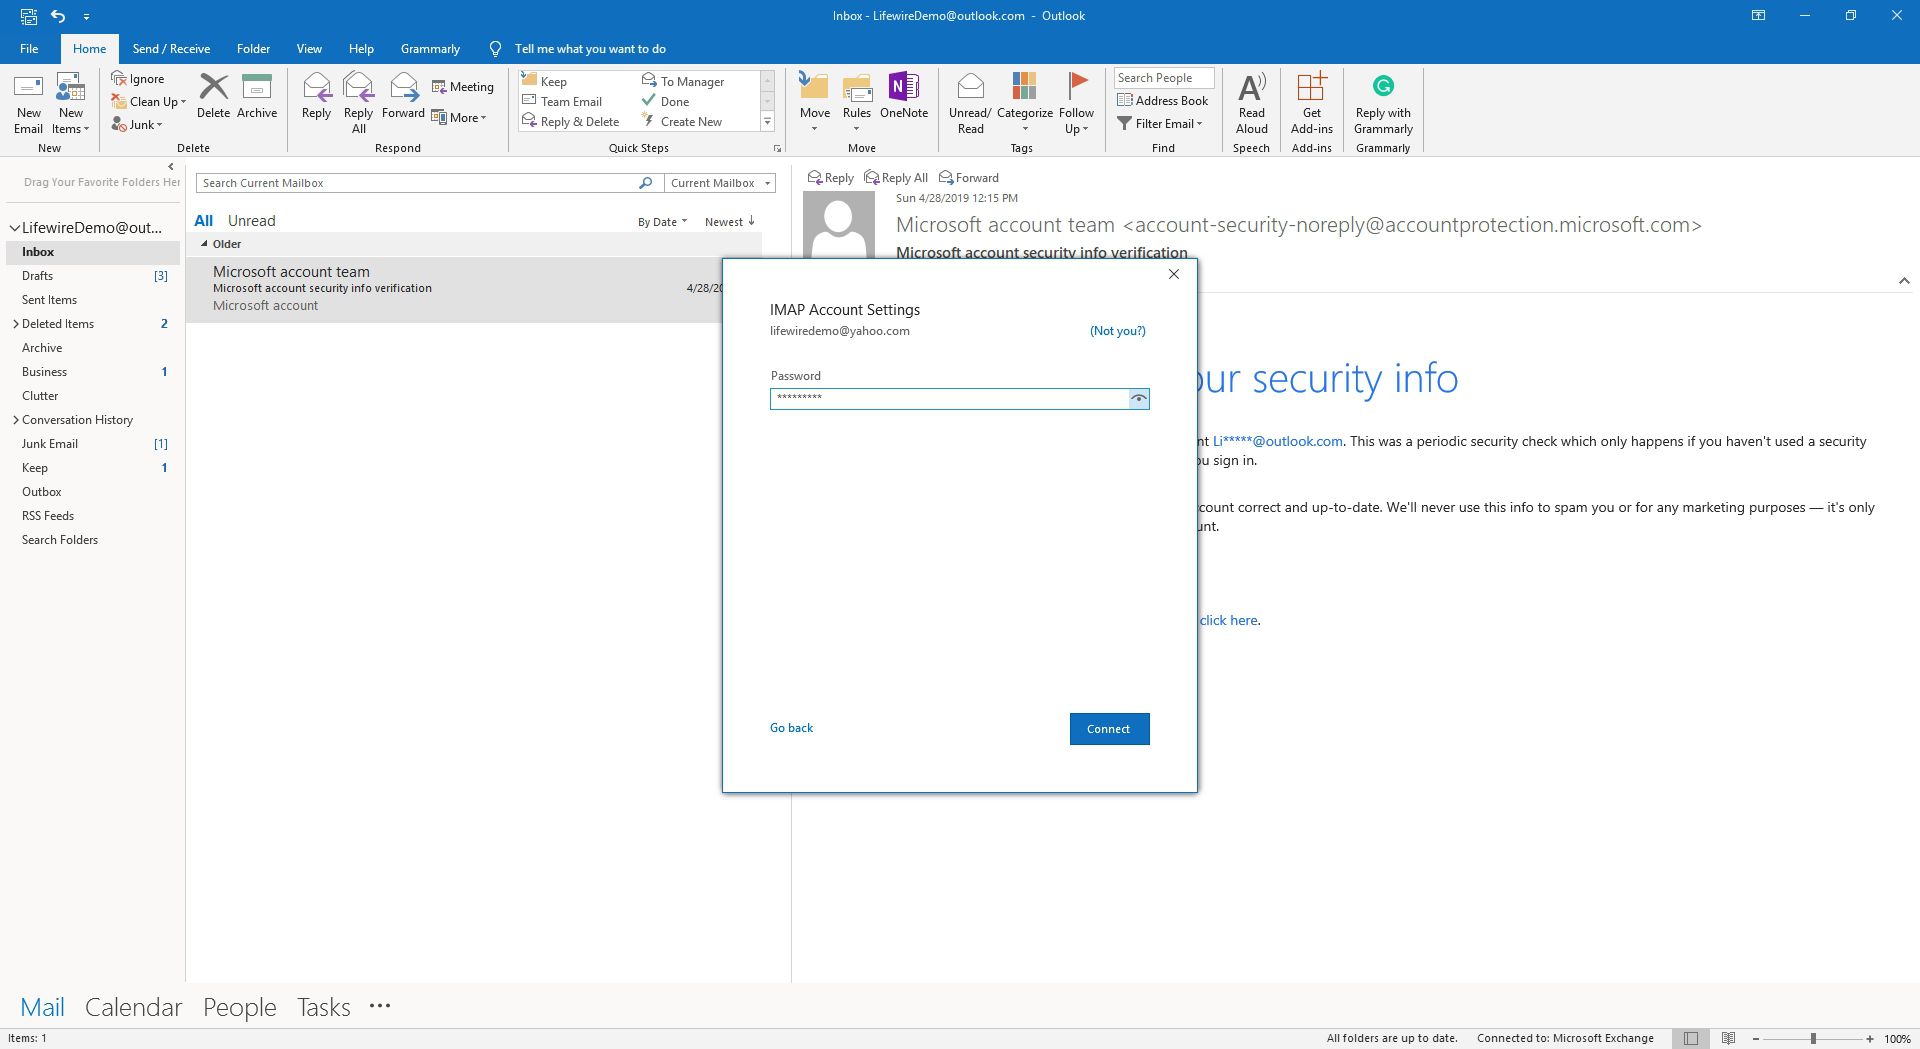1920x1049 pixels.
Task: Click the Li*****@outlook.com link
Action: click(1278, 441)
